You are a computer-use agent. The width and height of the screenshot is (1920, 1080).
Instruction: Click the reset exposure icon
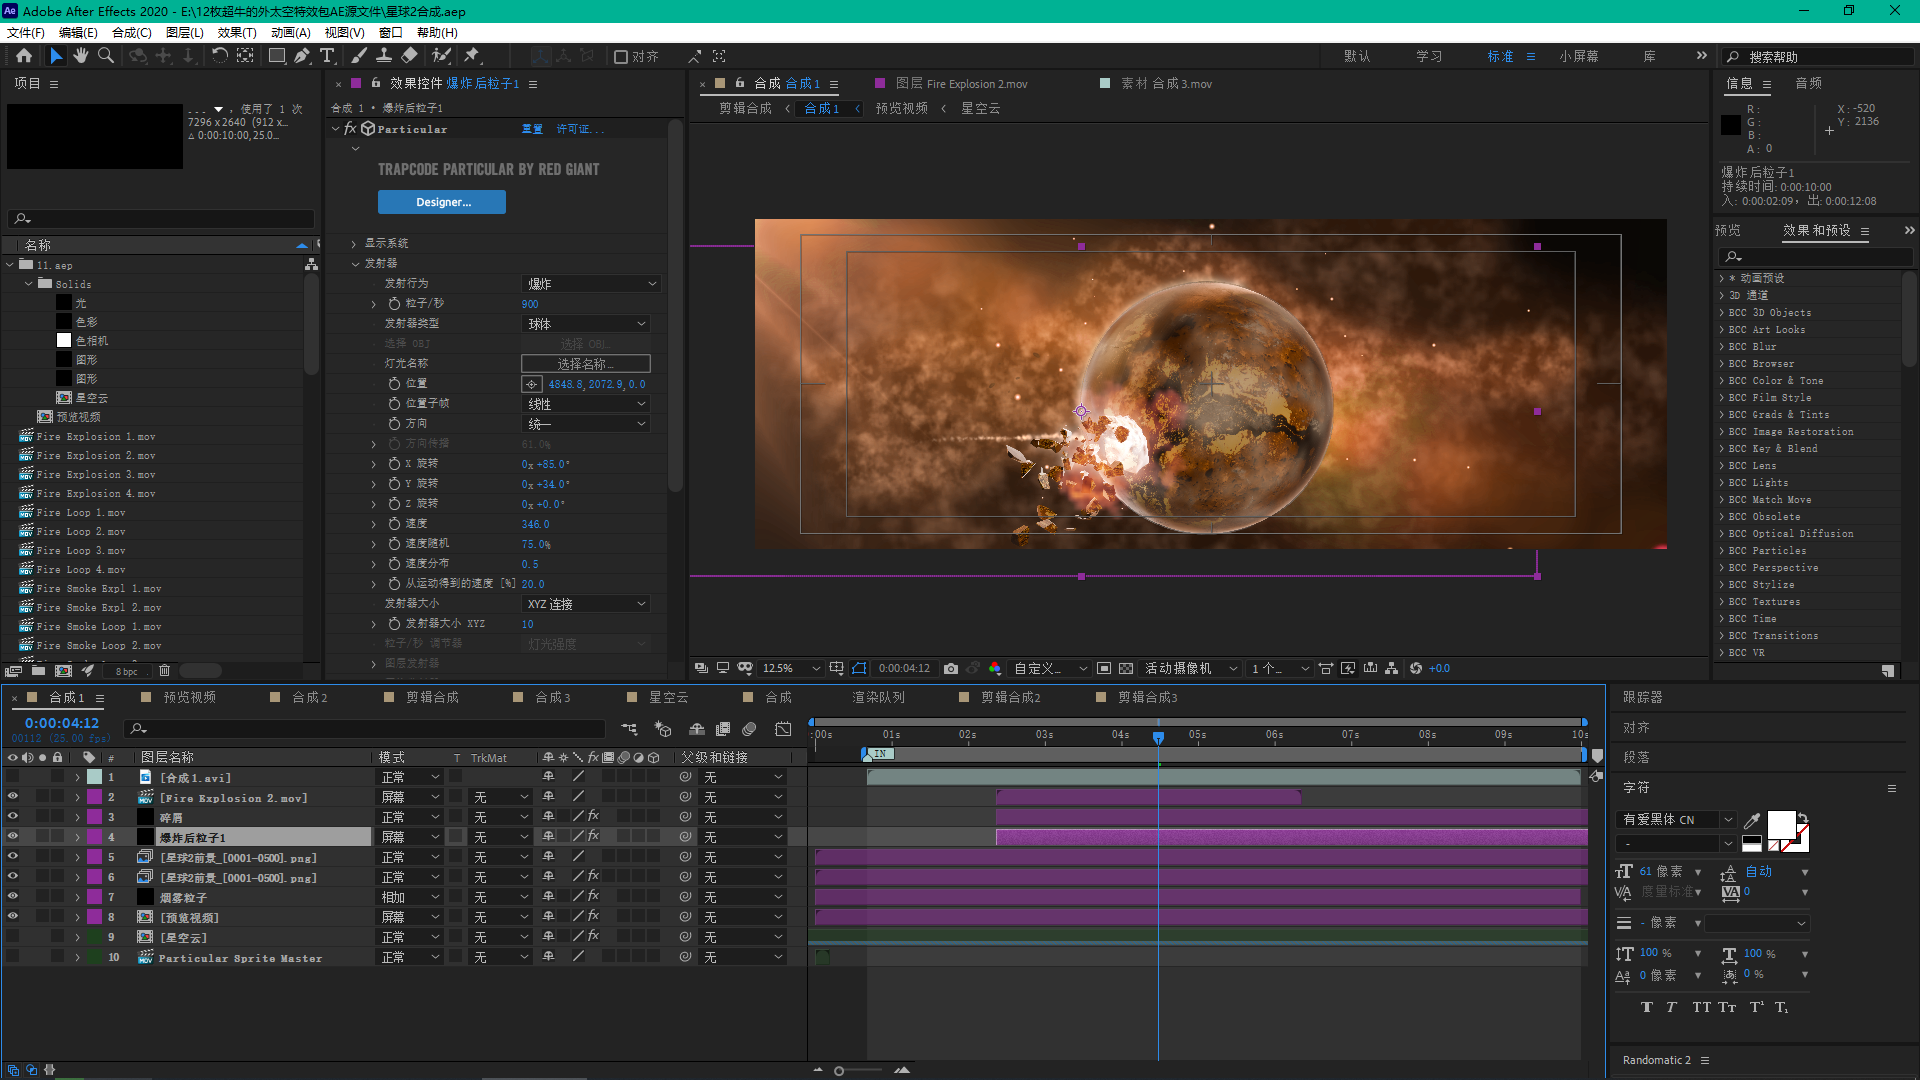[1416, 668]
